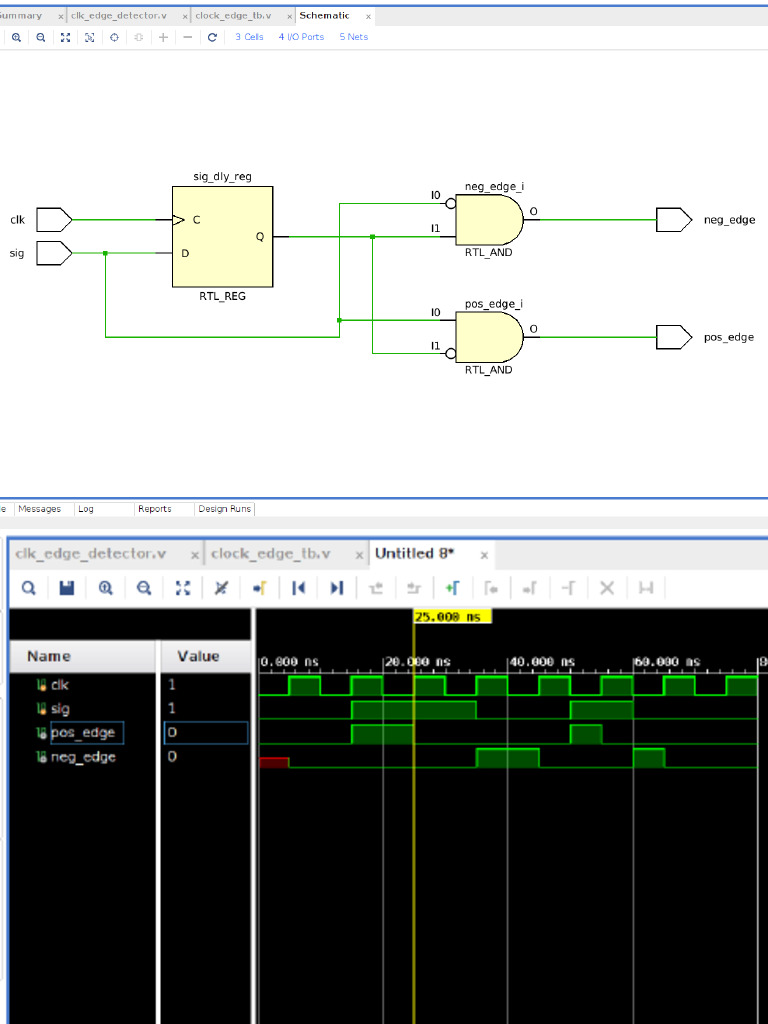768x1024 pixels.
Task: Click the next transition waveform icon
Action: tap(413, 588)
